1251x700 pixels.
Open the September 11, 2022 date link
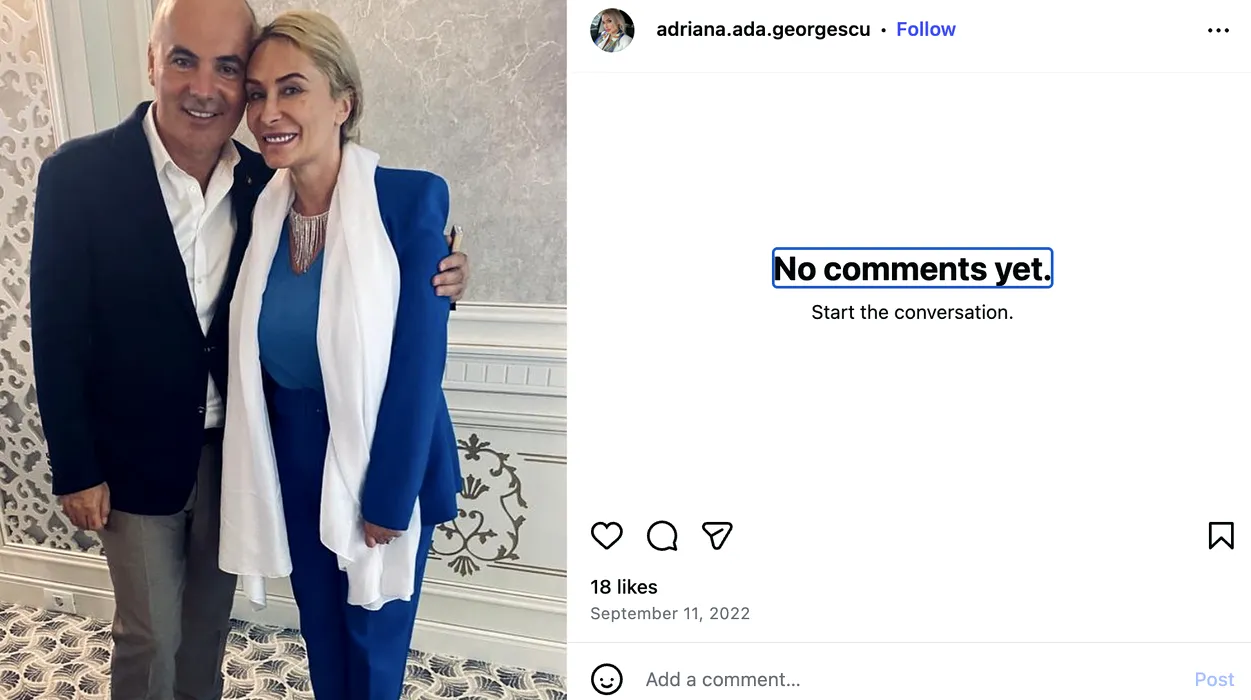click(670, 613)
